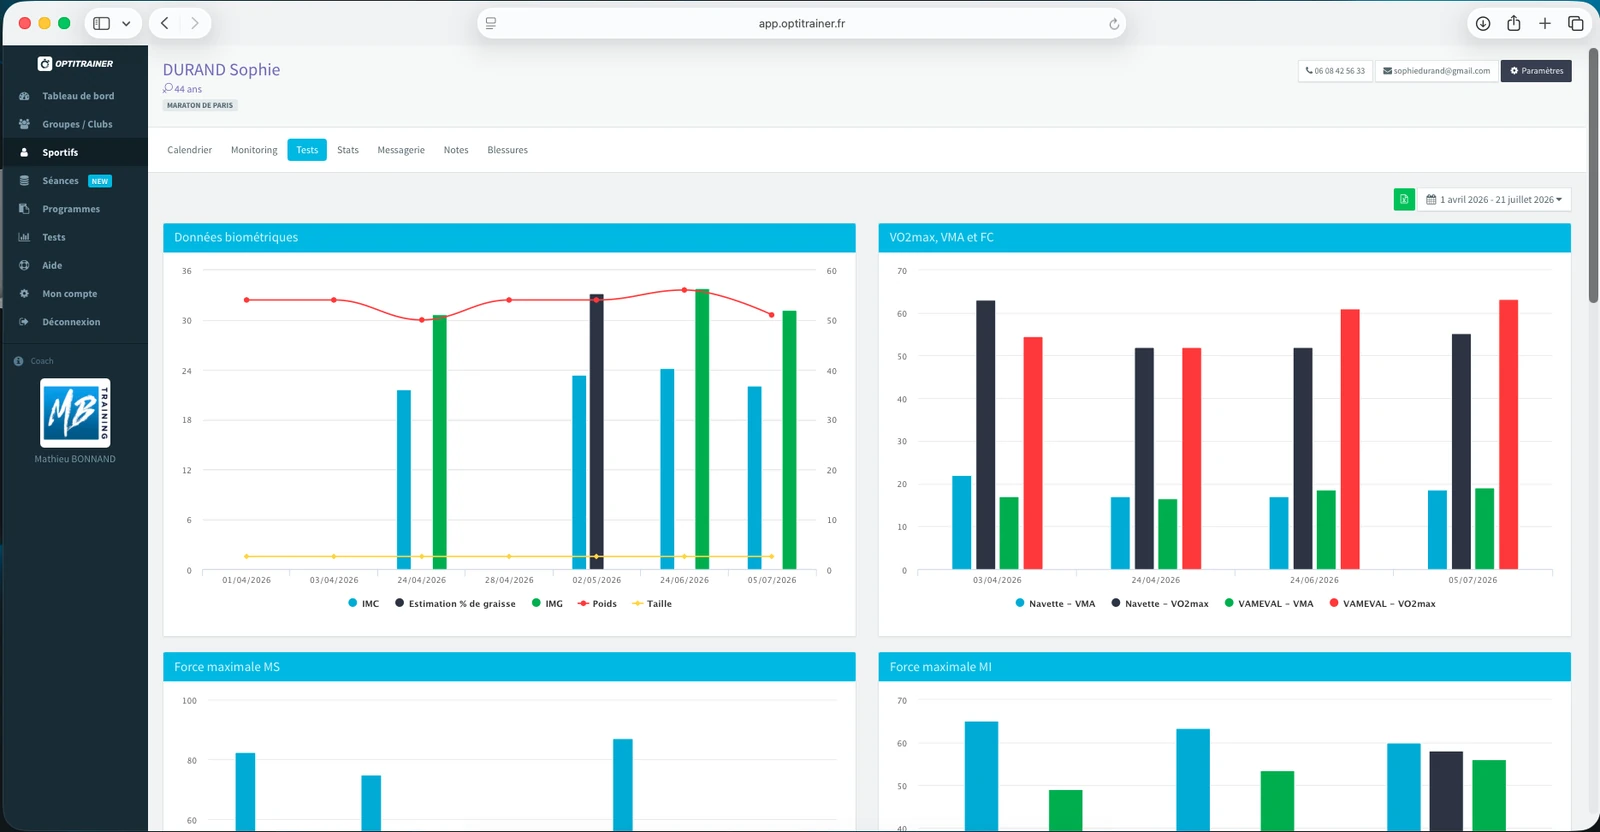Click the Paramètres button

1536,71
